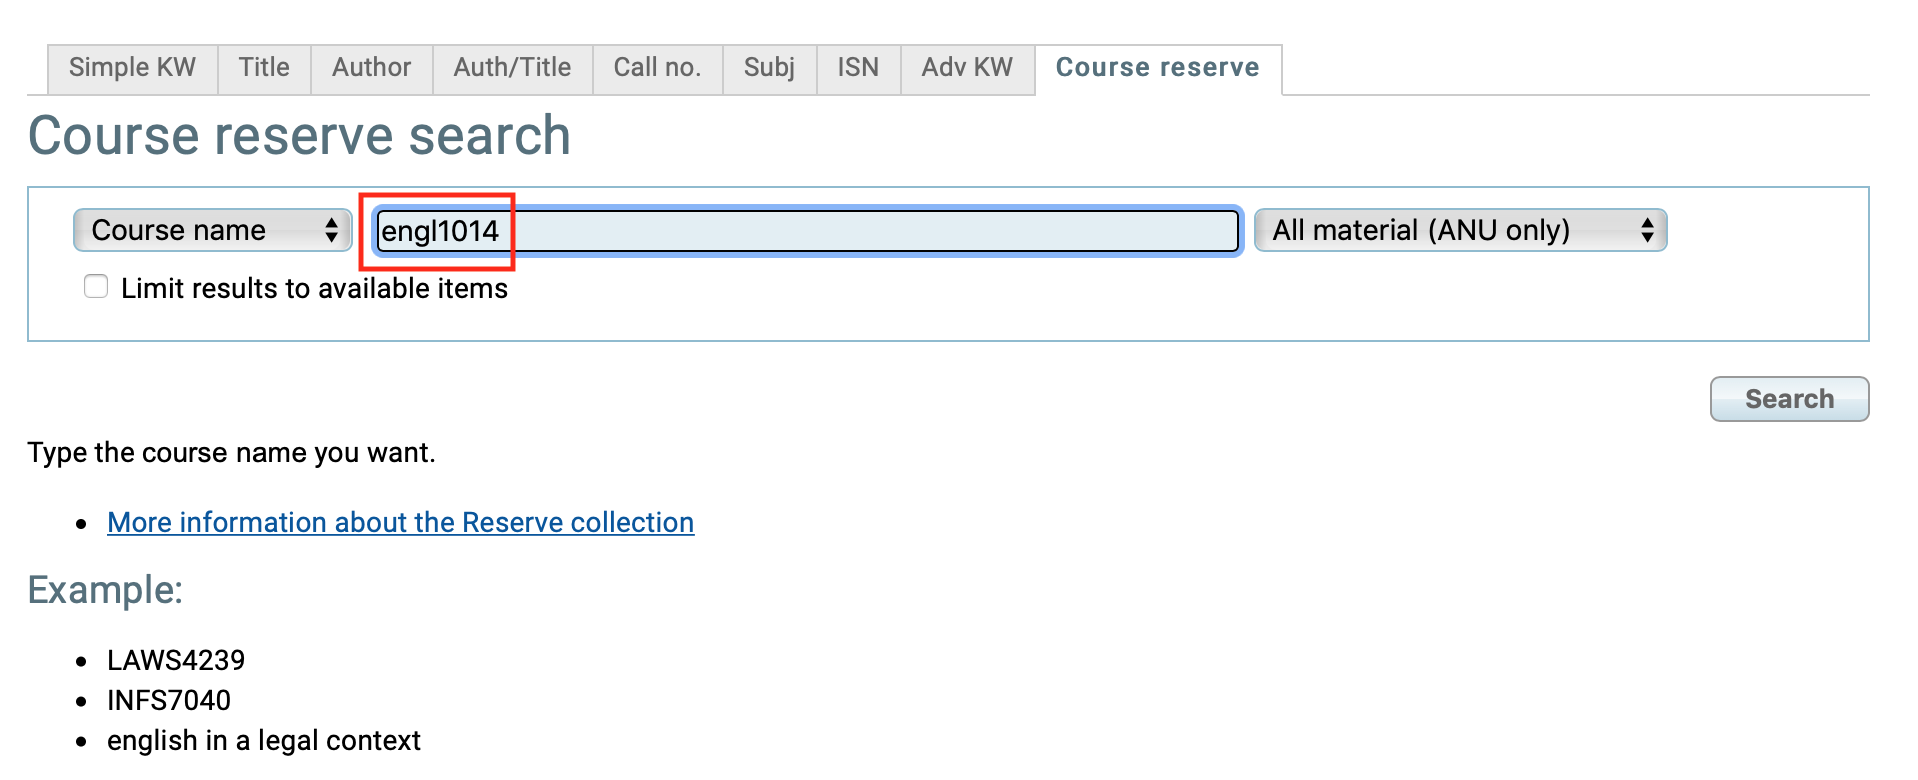Click the Course reserve search heading
The width and height of the screenshot is (1918, 780).
[299, 136]
